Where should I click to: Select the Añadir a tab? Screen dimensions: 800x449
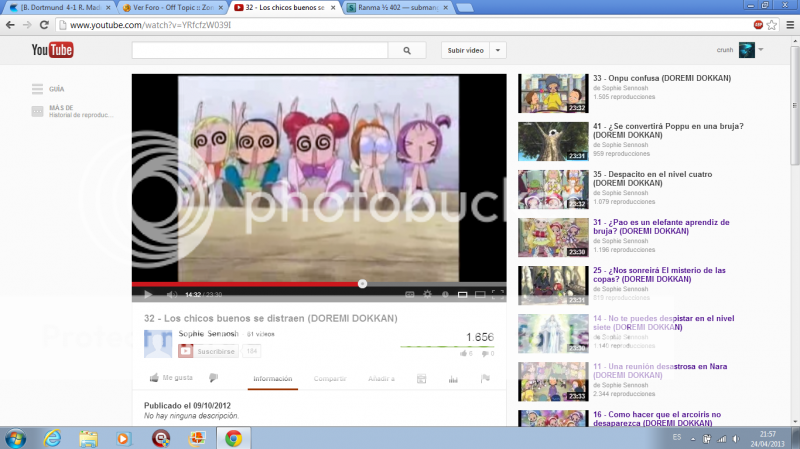[x=381, y=379]
